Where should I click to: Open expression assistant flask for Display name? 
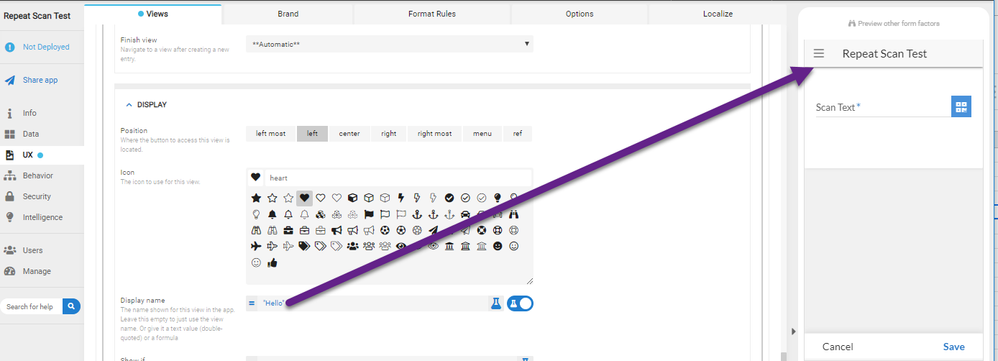click(495, 304)
